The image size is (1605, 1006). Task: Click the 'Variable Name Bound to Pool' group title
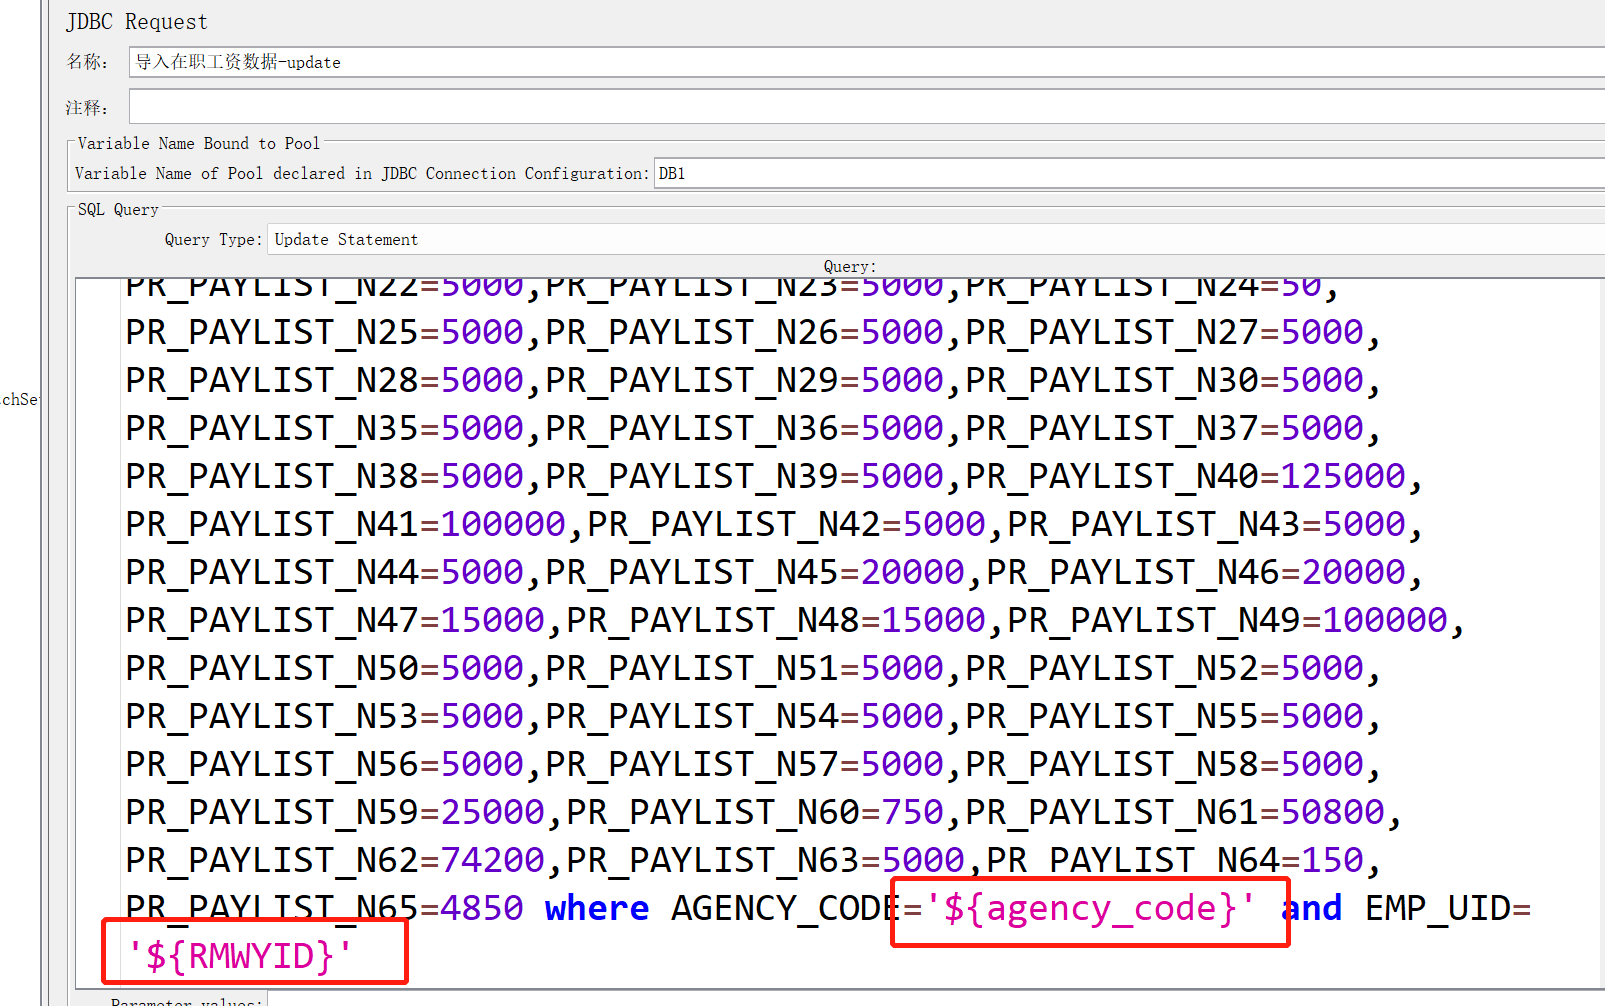pos(198,143)
